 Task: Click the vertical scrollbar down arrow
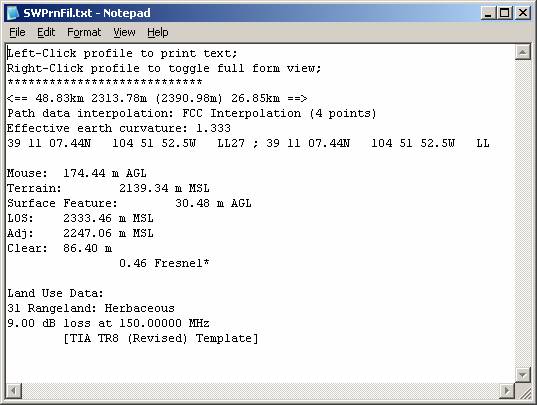tap(523, 375)
